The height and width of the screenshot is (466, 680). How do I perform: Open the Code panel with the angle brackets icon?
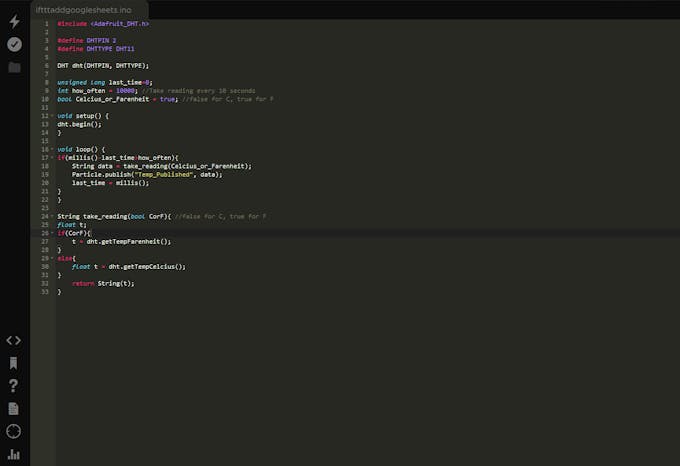click(x=13, y=340)
